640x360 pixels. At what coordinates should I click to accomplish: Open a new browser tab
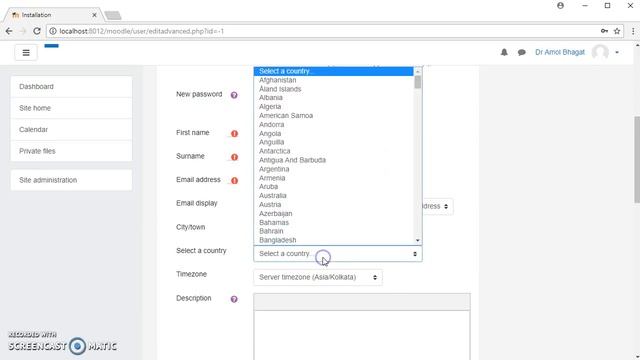113,16
